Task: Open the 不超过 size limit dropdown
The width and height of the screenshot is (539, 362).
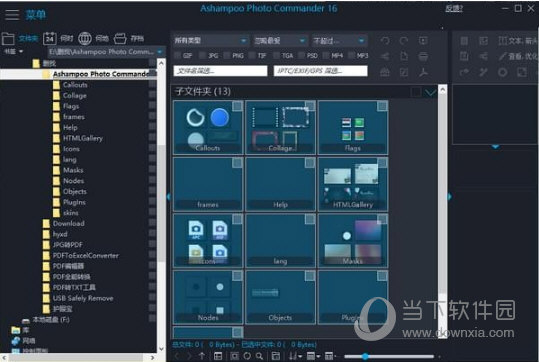Action: (339, 41)
